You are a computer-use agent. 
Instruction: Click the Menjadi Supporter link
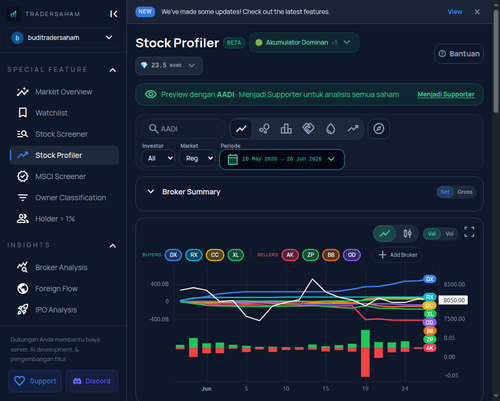tap(446, 94)
